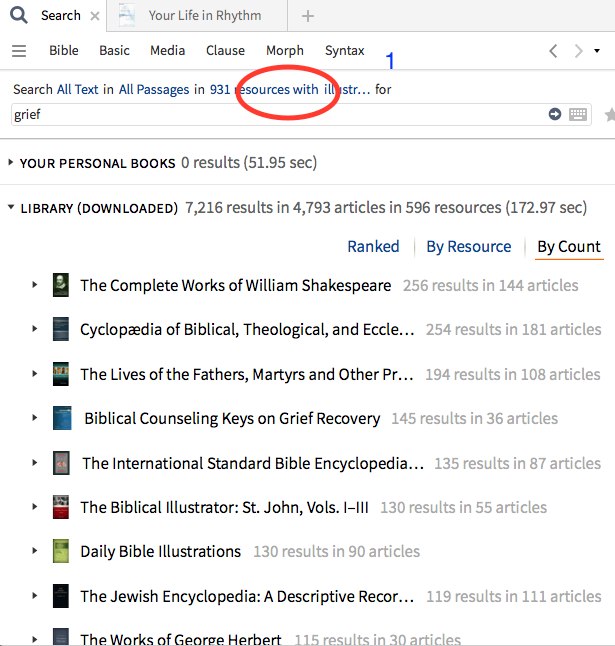Expand Lives of the Fathers, Martyrs results
This screenshot has width=615, height=646.
tap(35, 374)
